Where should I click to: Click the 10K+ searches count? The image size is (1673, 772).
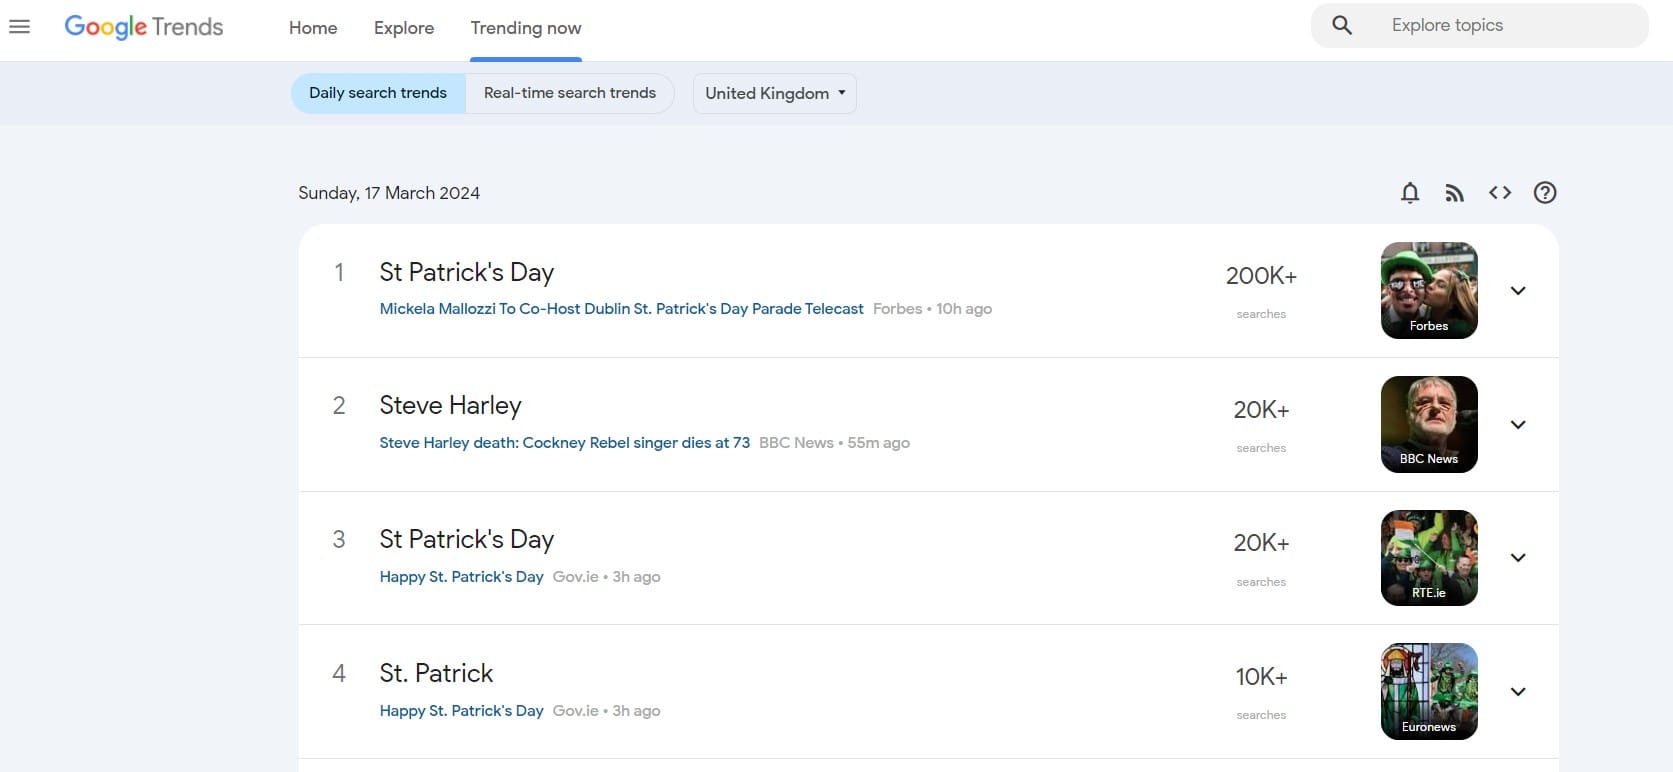tap(1261, 677)
